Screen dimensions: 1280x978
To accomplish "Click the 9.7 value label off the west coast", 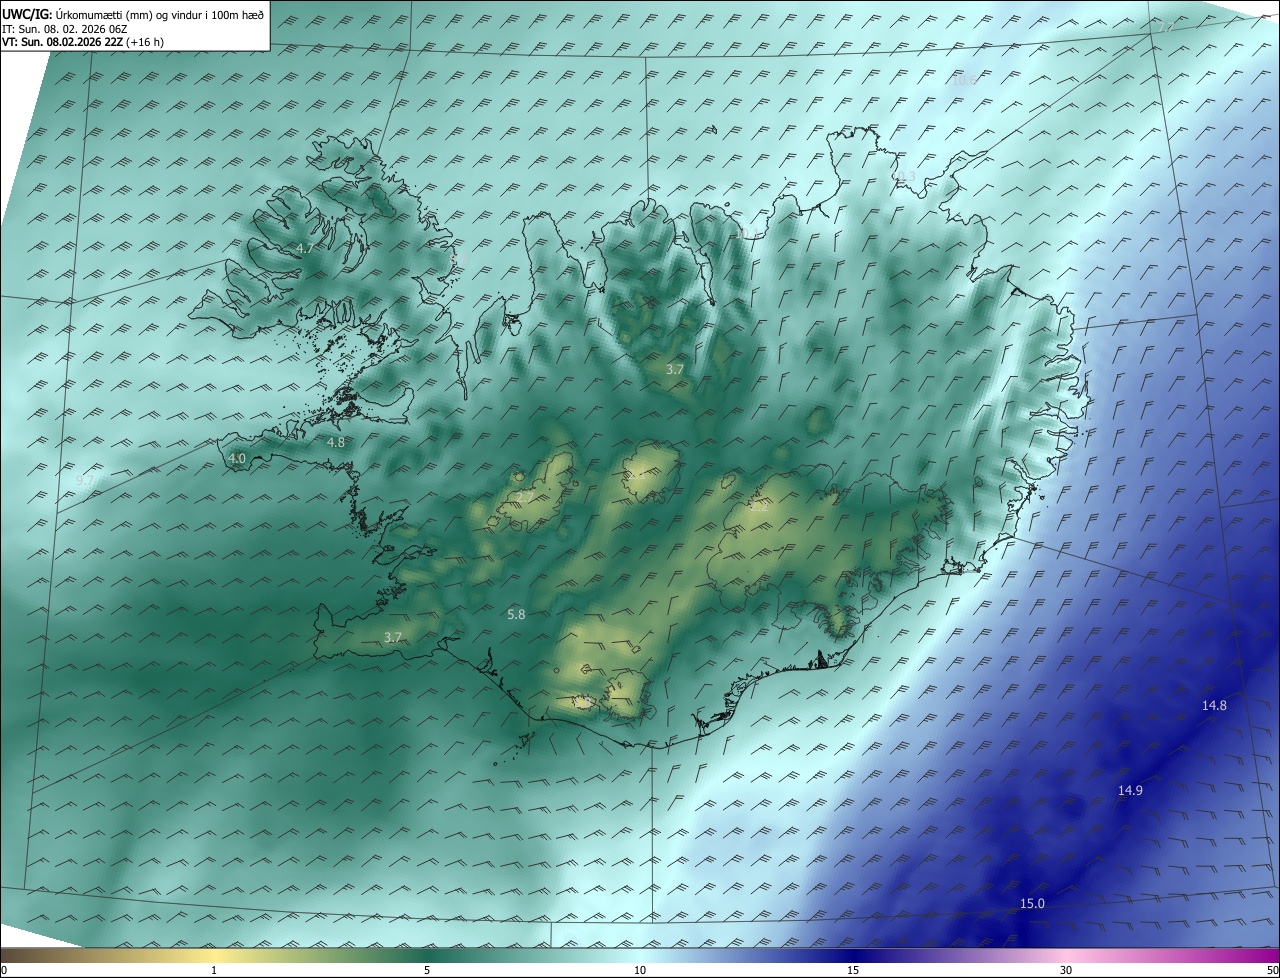I will pos(86,481).
